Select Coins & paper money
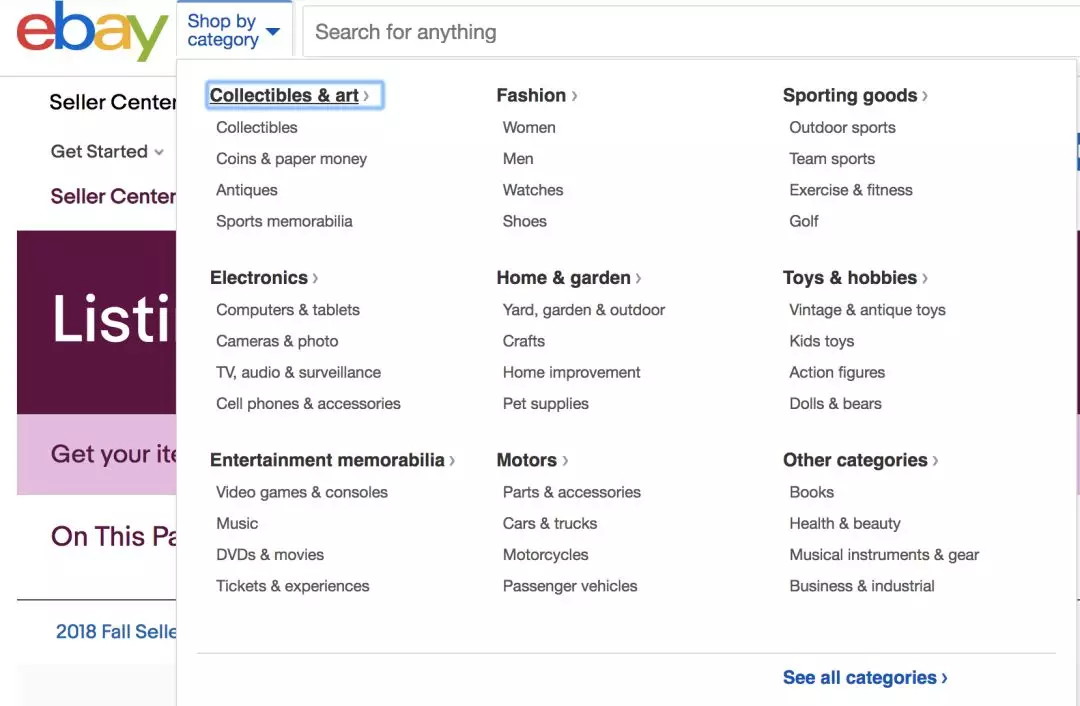1080x706 pixels. pyautogui.click(x=291, y=159)
